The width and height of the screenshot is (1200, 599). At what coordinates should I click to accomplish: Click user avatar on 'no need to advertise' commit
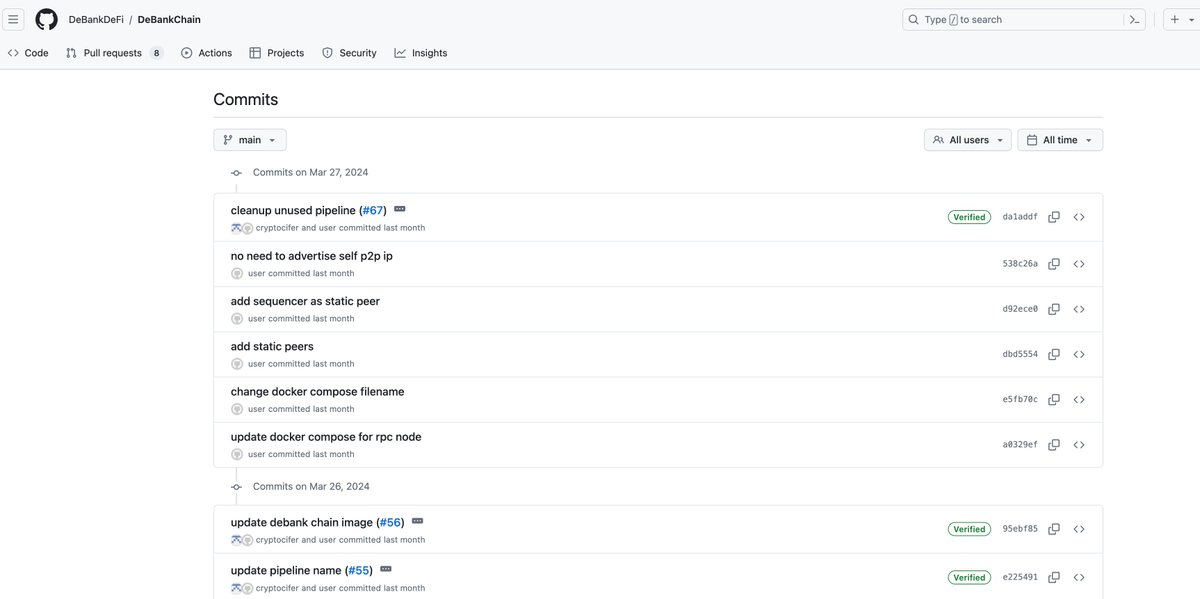click(237, 273)
